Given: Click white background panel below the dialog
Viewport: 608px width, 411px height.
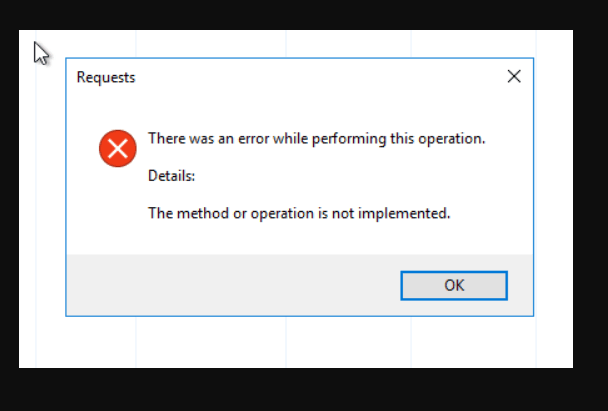Looking at the screenshot, I should [296, 342].
